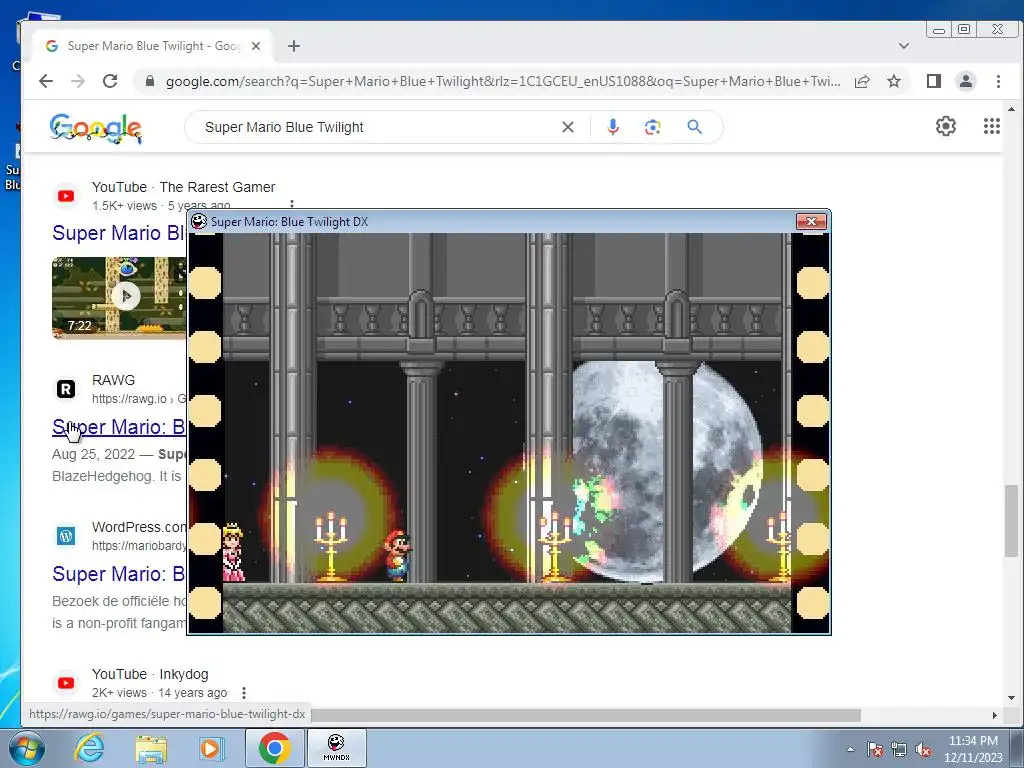The width and height of the screenshot is (1024, 768).
Task: Close the Blue Twilight DX game window
Action: (x=811, y=221)
